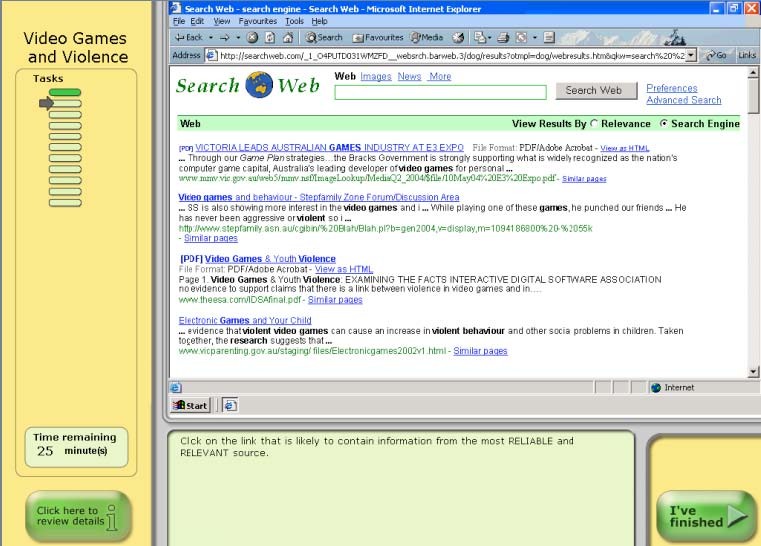This screenshot has width=761, height=546.
Task: Open the Tools menu
Action: point(294,21)
